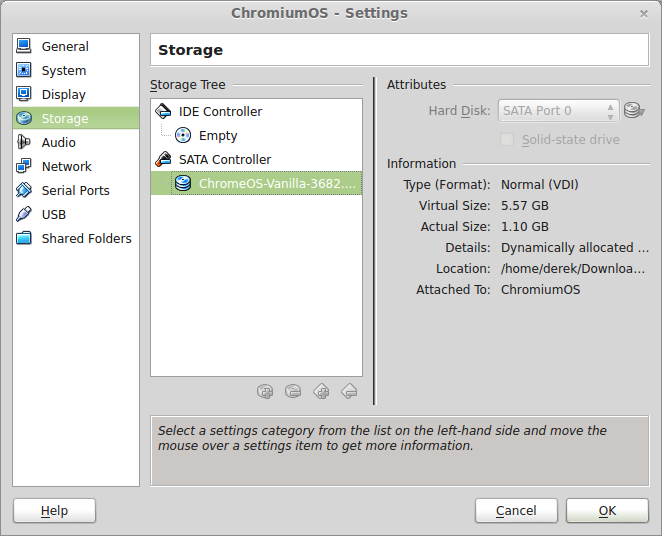This screenshot has width=662, height=536.
Task: Go to Shared Folders settings
Action: [x=86, y=239]
